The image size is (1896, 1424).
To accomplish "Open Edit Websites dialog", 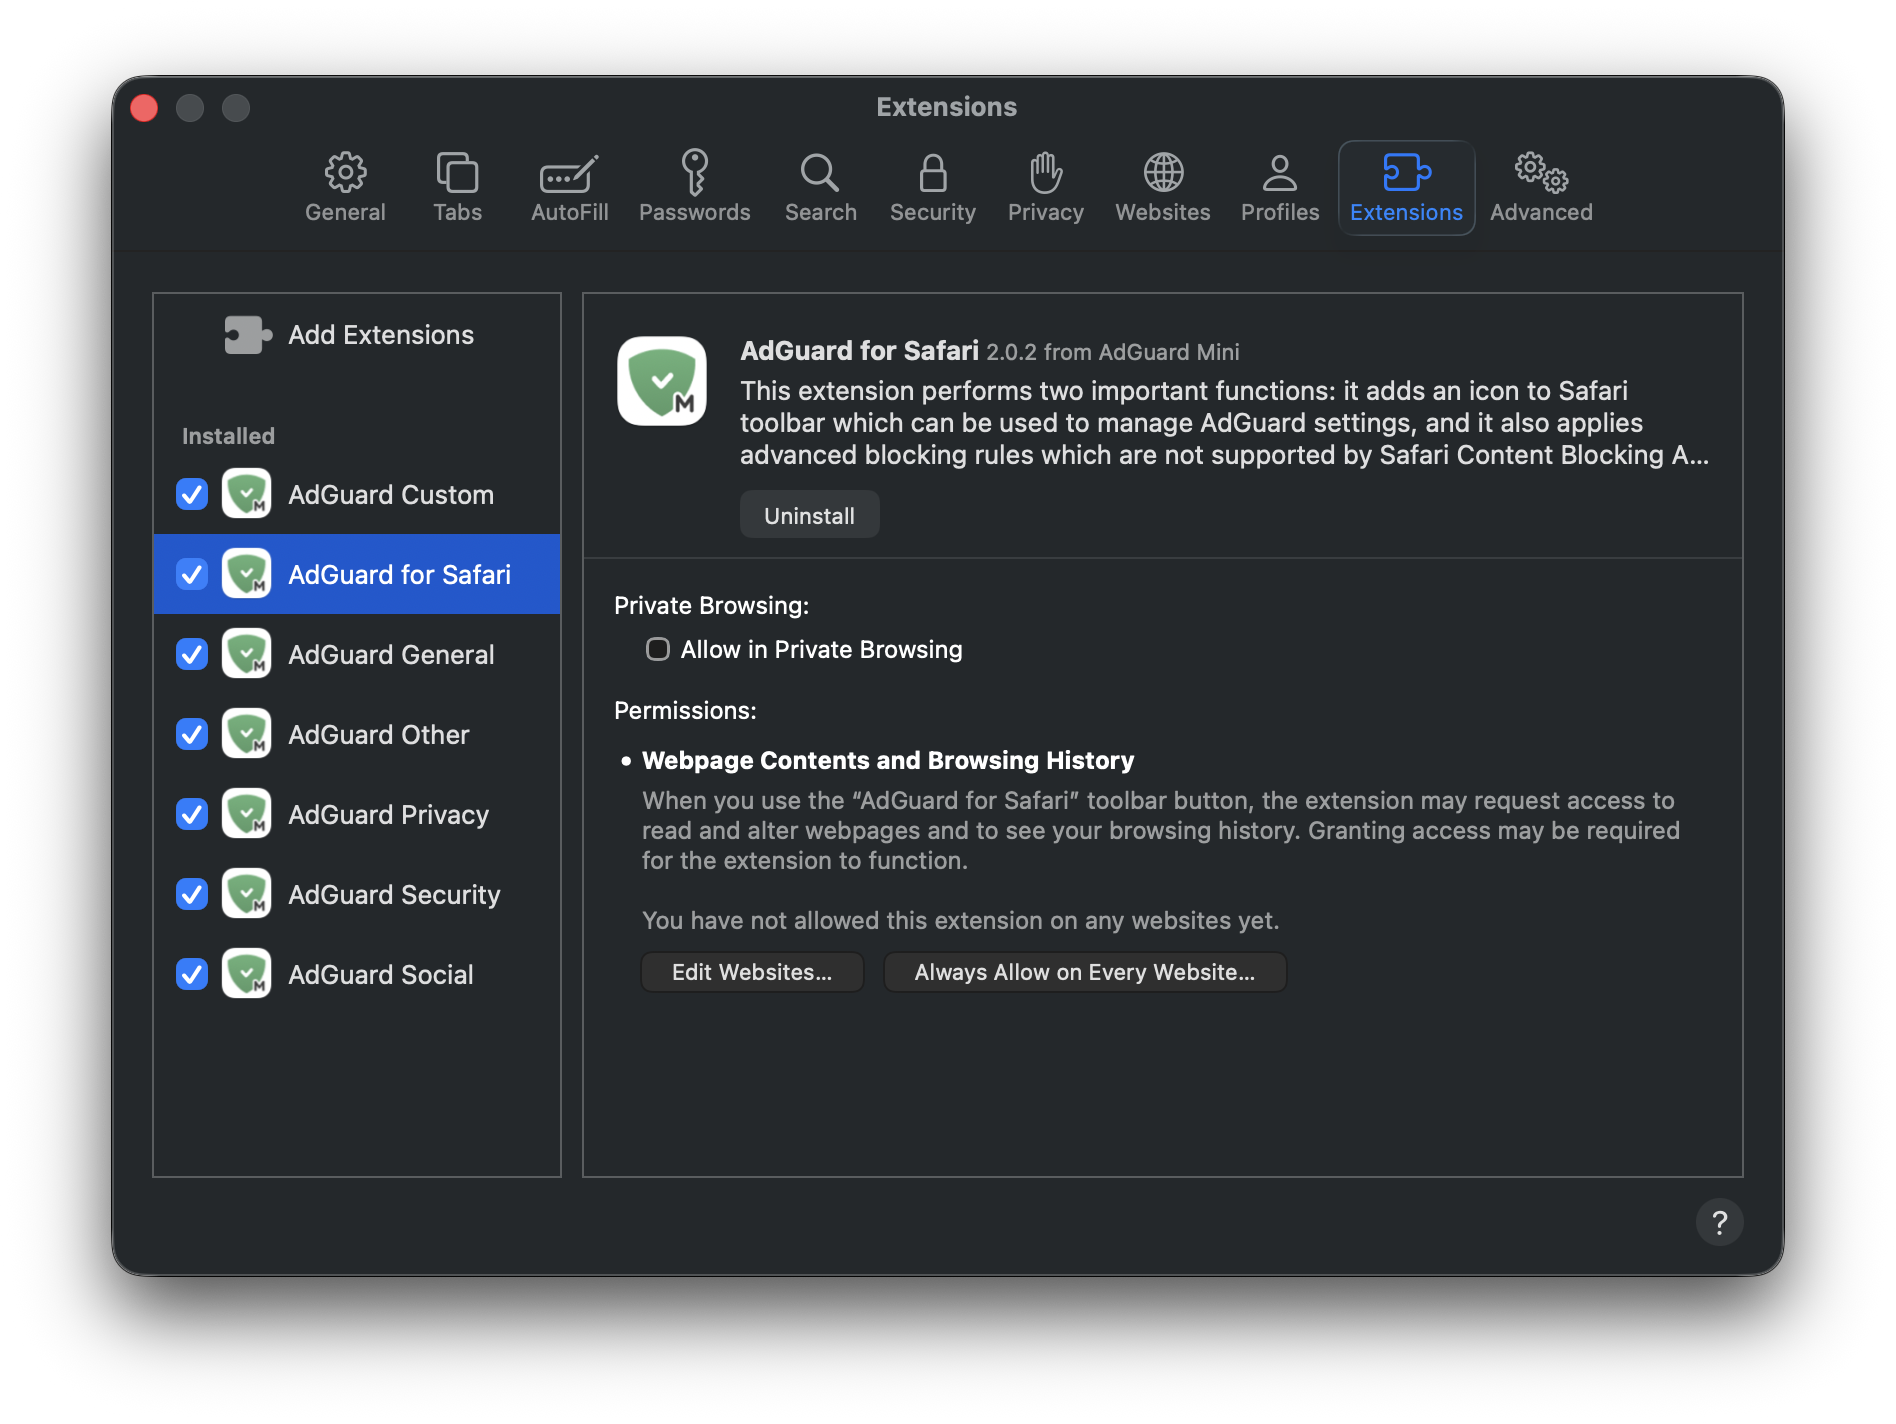I will pos(751,971).
